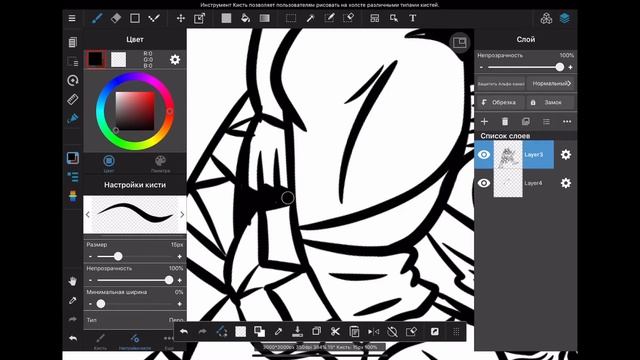Delete layer with trash icon

[x=505, y=122]
